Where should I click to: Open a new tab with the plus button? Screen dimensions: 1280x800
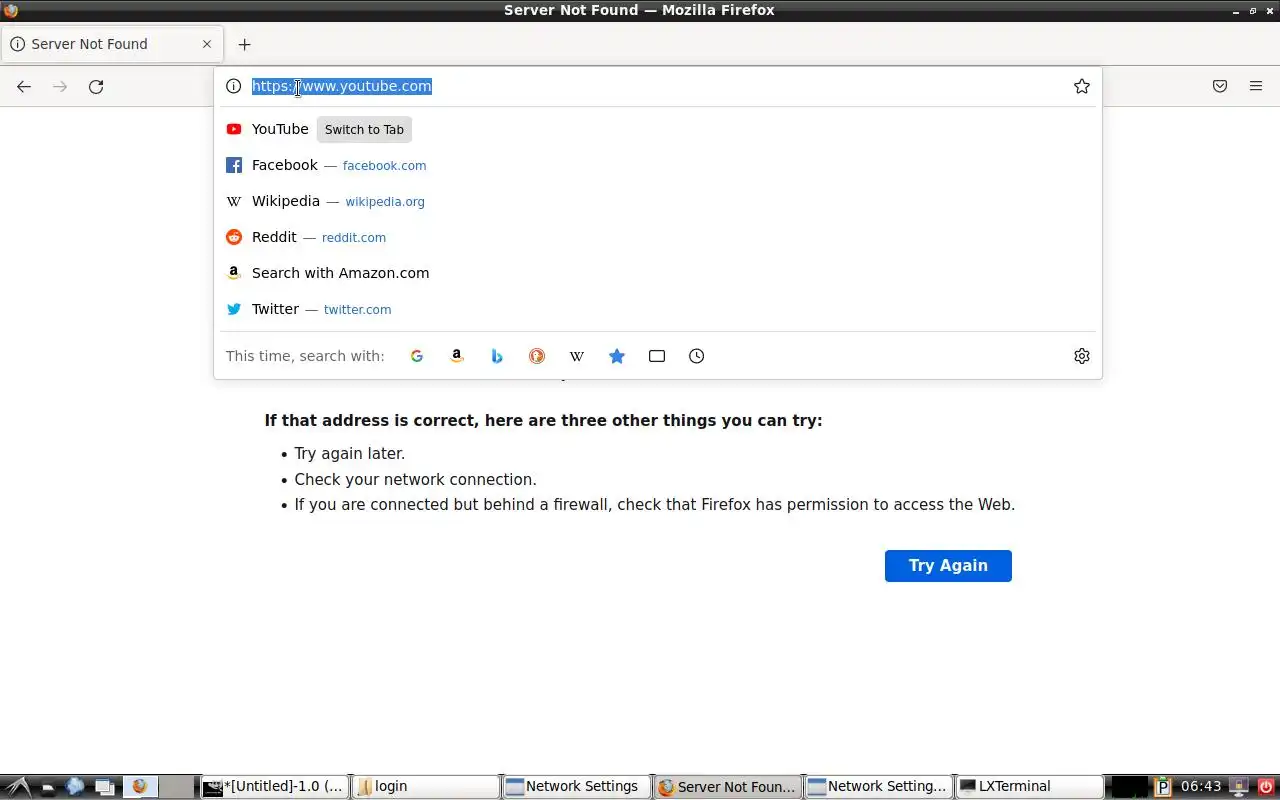coord(244,44)
